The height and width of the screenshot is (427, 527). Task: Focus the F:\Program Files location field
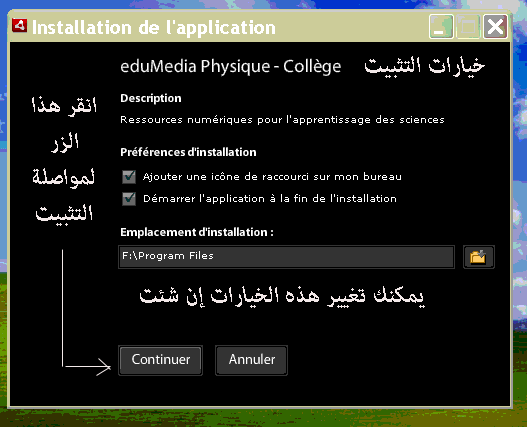tap(286, 257)
